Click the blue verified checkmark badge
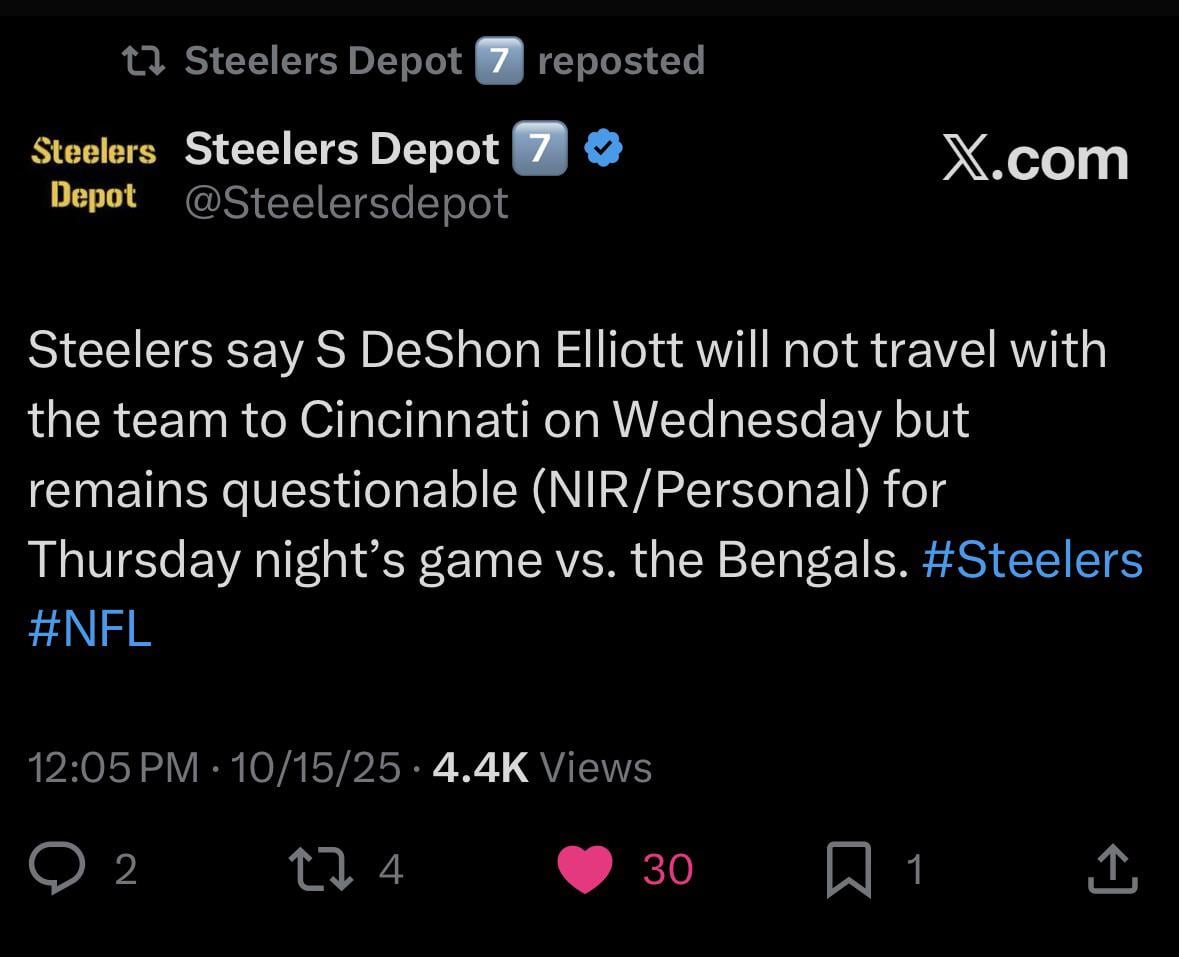This screenshot has height=957, width=1179. [x=601, y=147]
